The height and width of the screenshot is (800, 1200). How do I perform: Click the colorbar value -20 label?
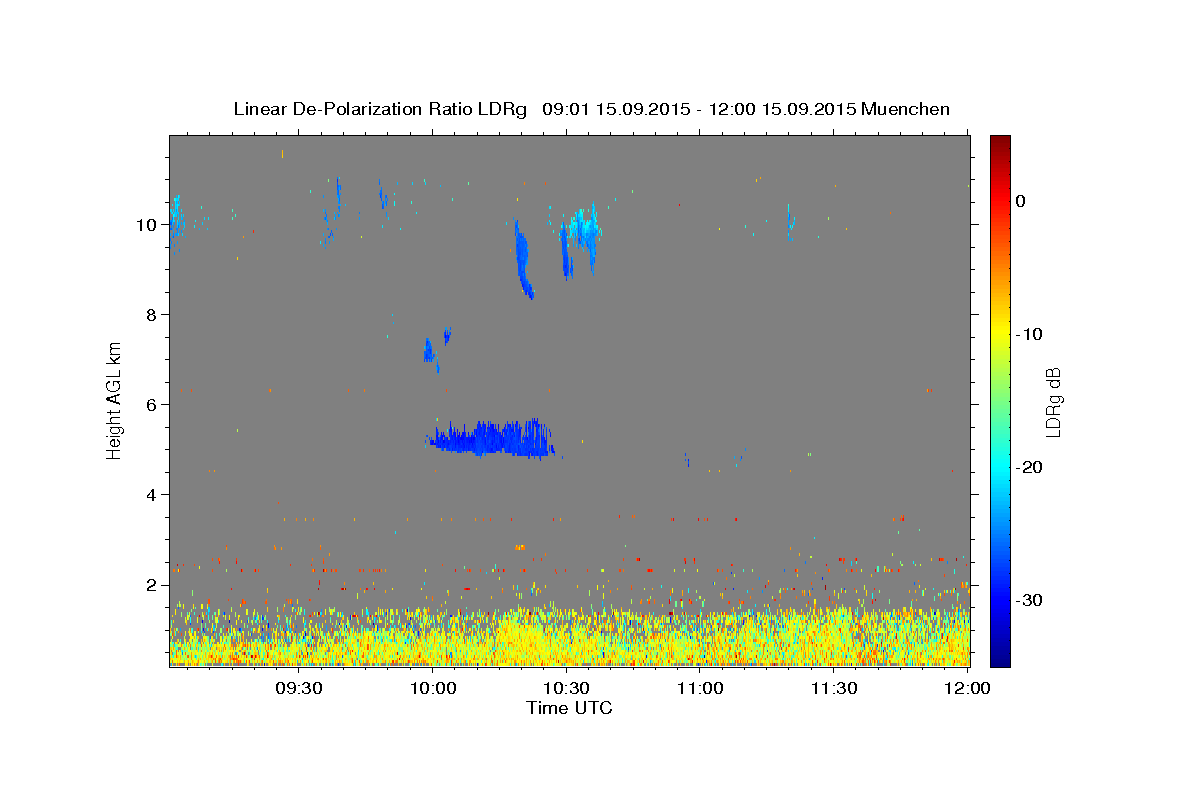tap(1029, 467)
